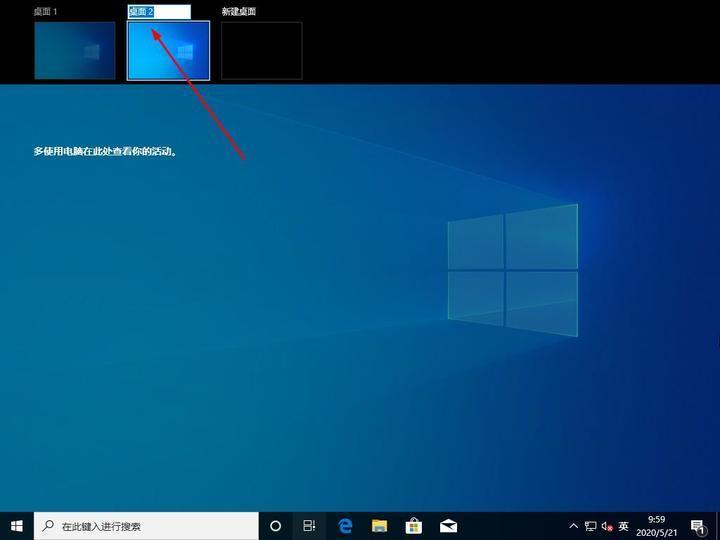
Task: Click the taskbar search box
Action: click(147, 525)
